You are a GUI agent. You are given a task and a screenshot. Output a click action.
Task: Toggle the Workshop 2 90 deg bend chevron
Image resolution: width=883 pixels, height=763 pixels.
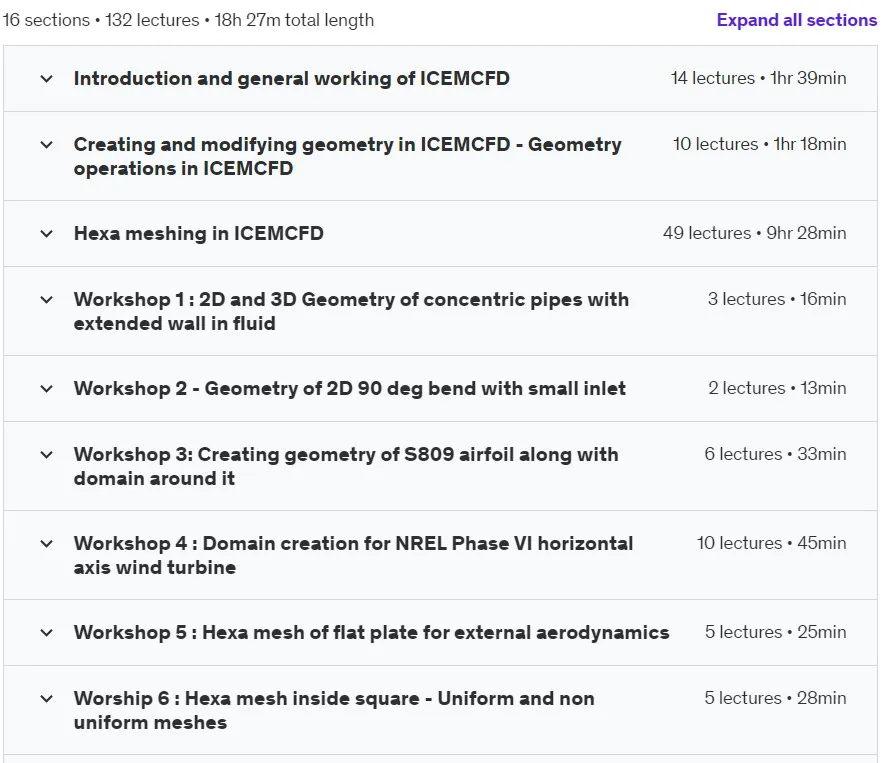pos(47,389)
